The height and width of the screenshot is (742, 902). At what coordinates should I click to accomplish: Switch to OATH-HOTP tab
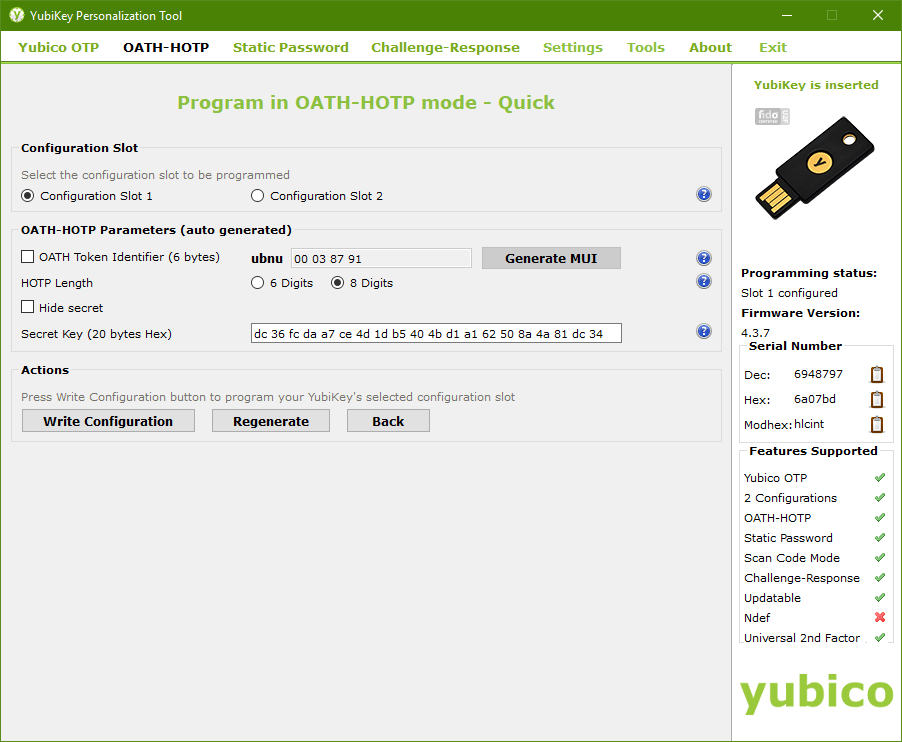pyautogui.click(x=166, y=47)
